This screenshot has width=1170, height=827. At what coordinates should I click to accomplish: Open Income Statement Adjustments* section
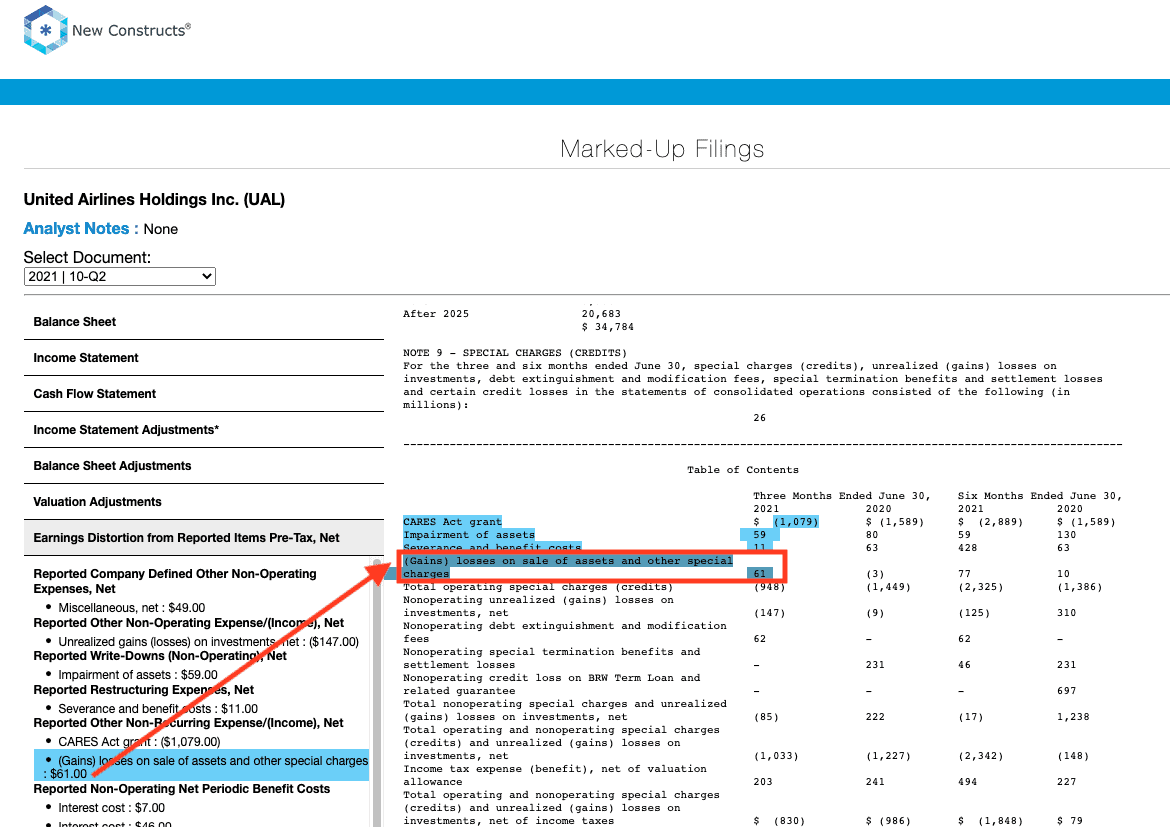(204, 429)
